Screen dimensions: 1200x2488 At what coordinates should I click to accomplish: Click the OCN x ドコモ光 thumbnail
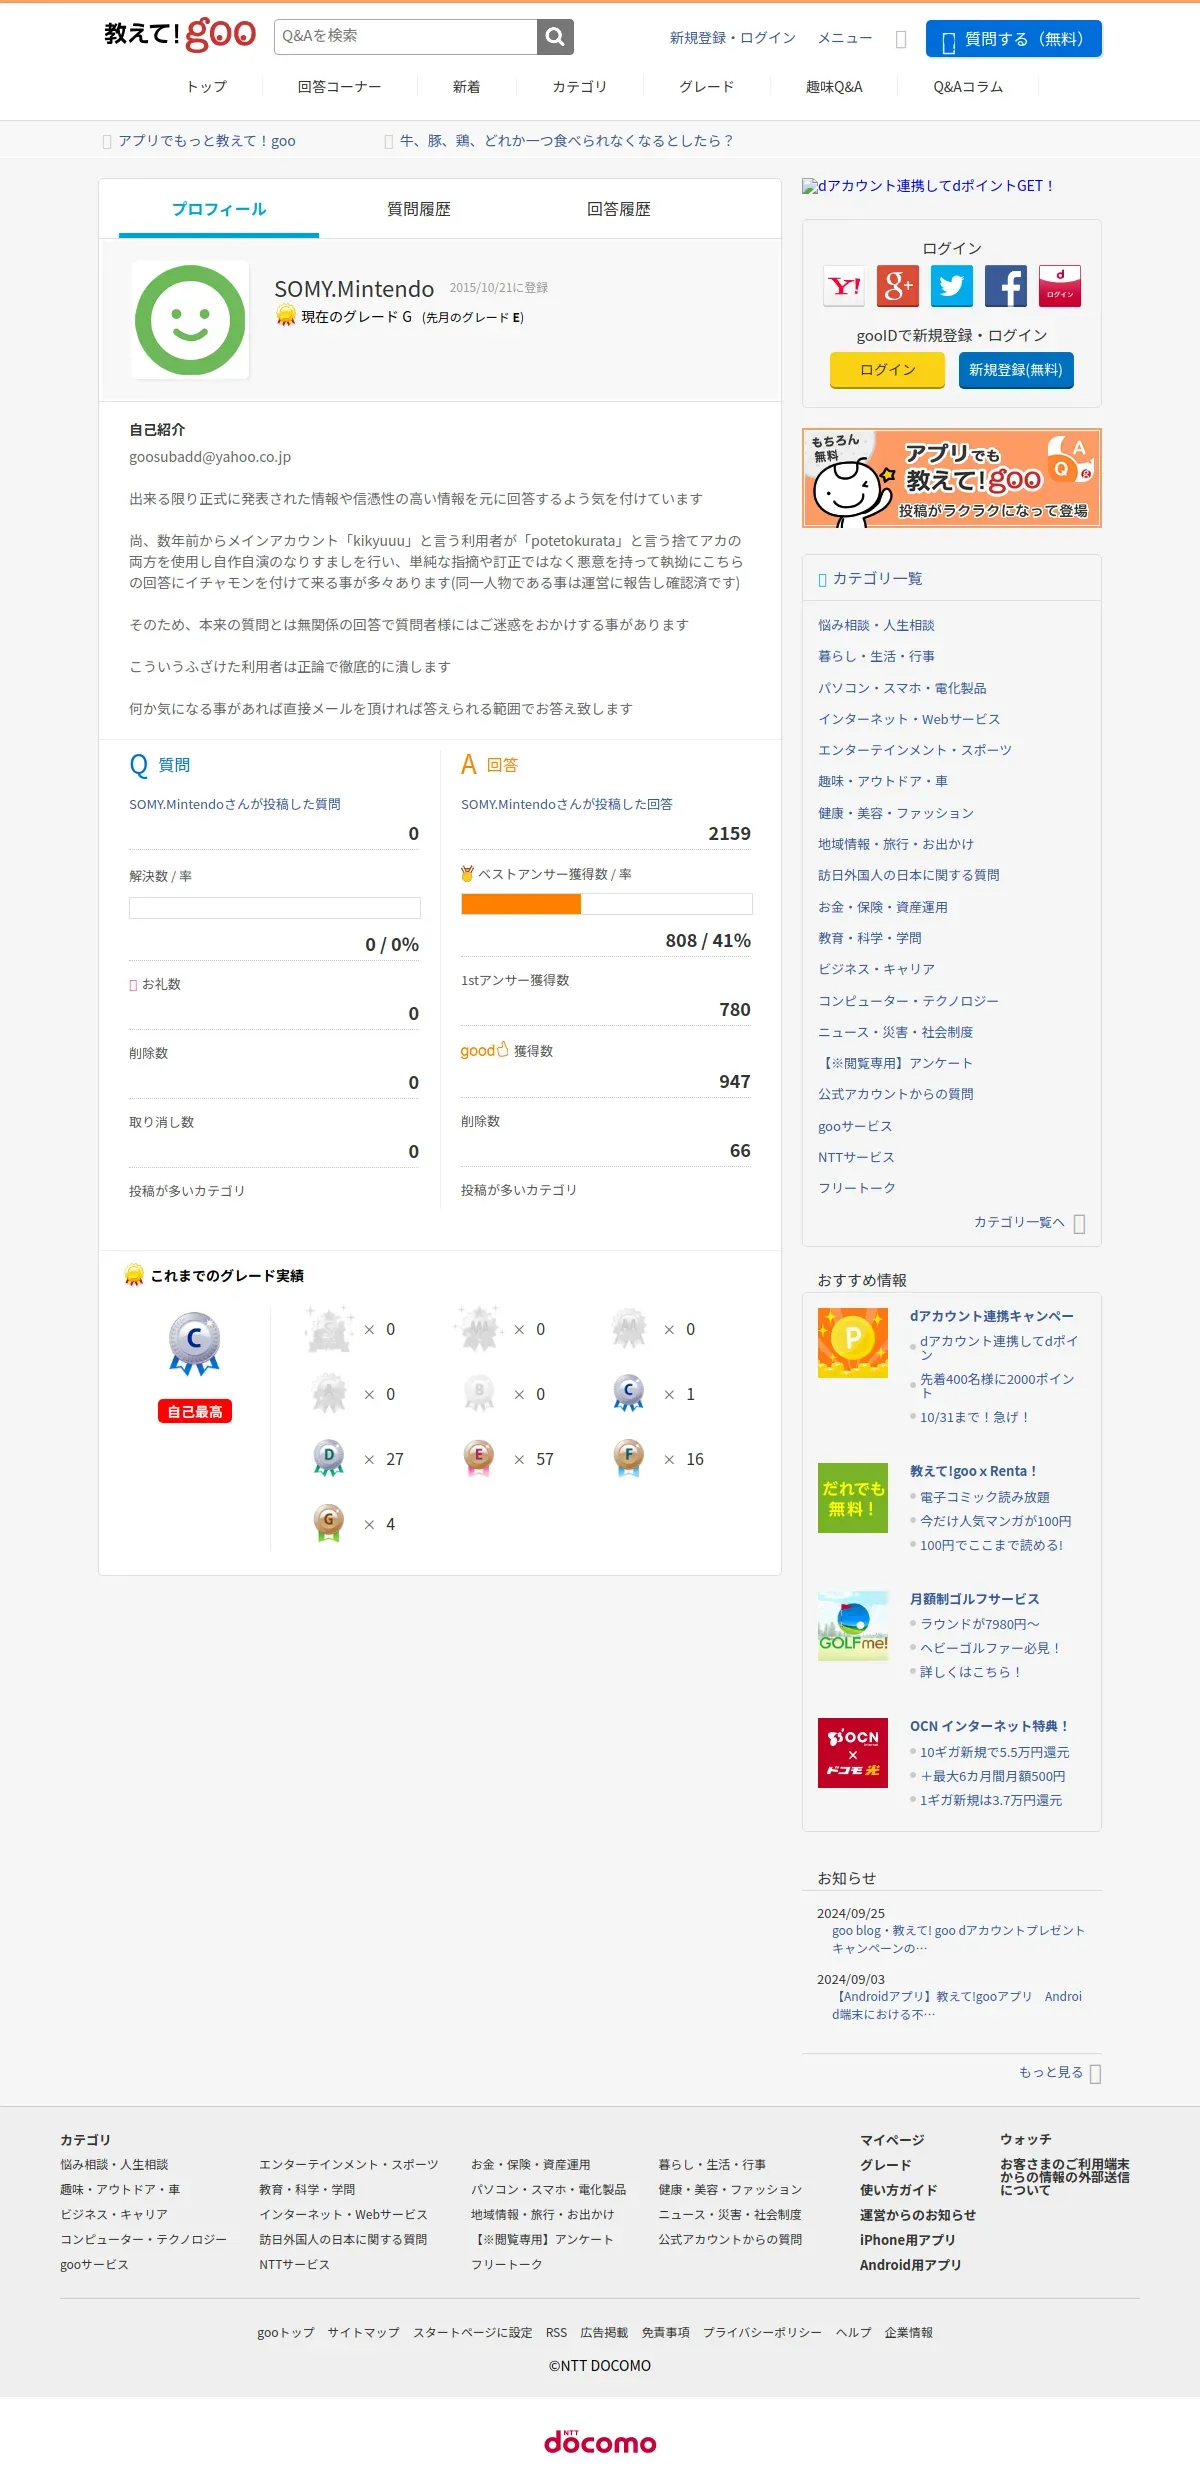853,1753
